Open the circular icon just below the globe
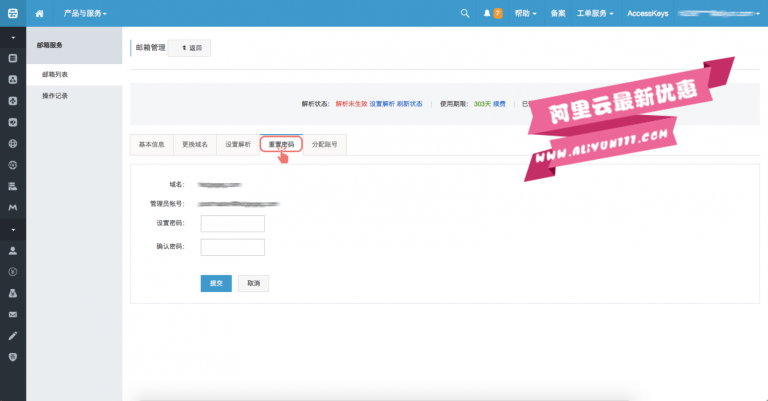 13,165
